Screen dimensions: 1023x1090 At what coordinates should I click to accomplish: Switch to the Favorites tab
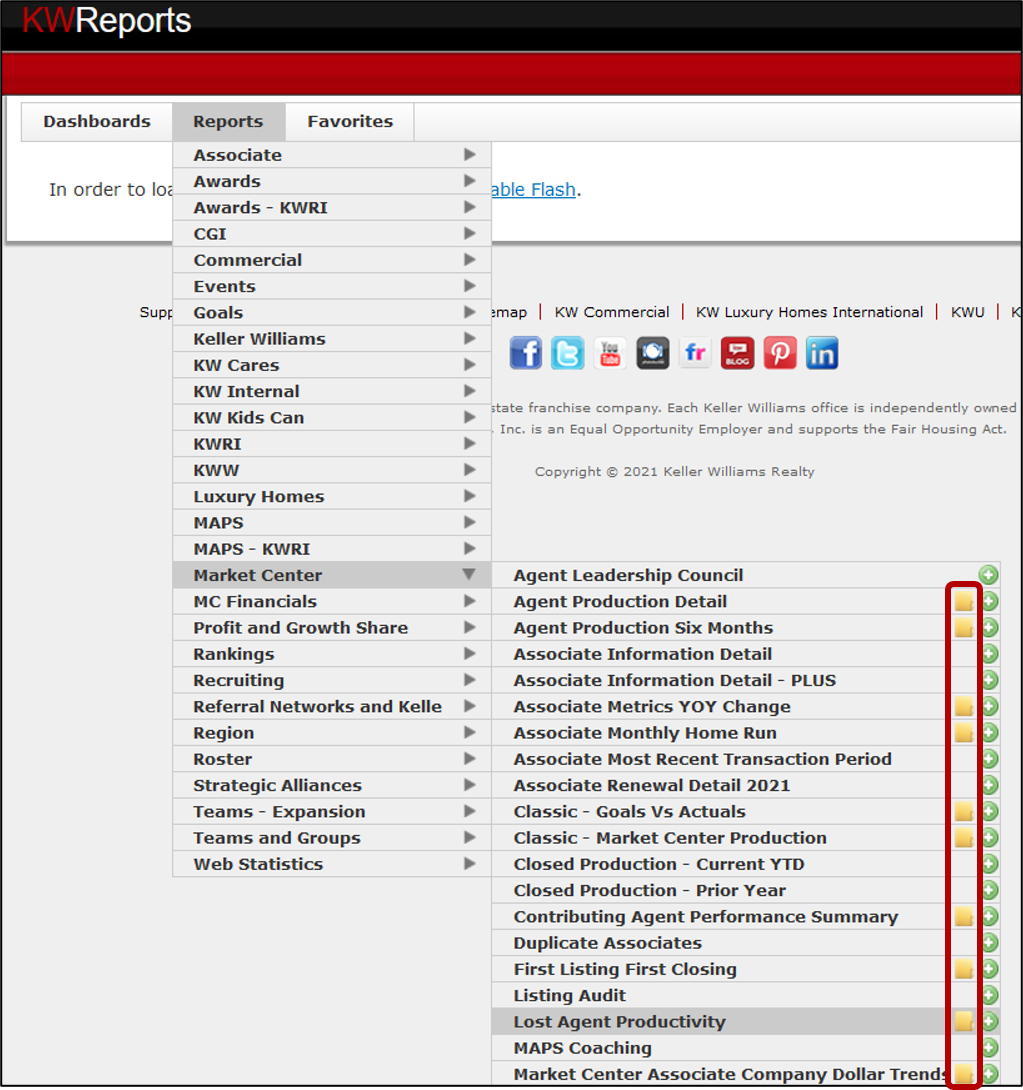click(x=350, y=122)
